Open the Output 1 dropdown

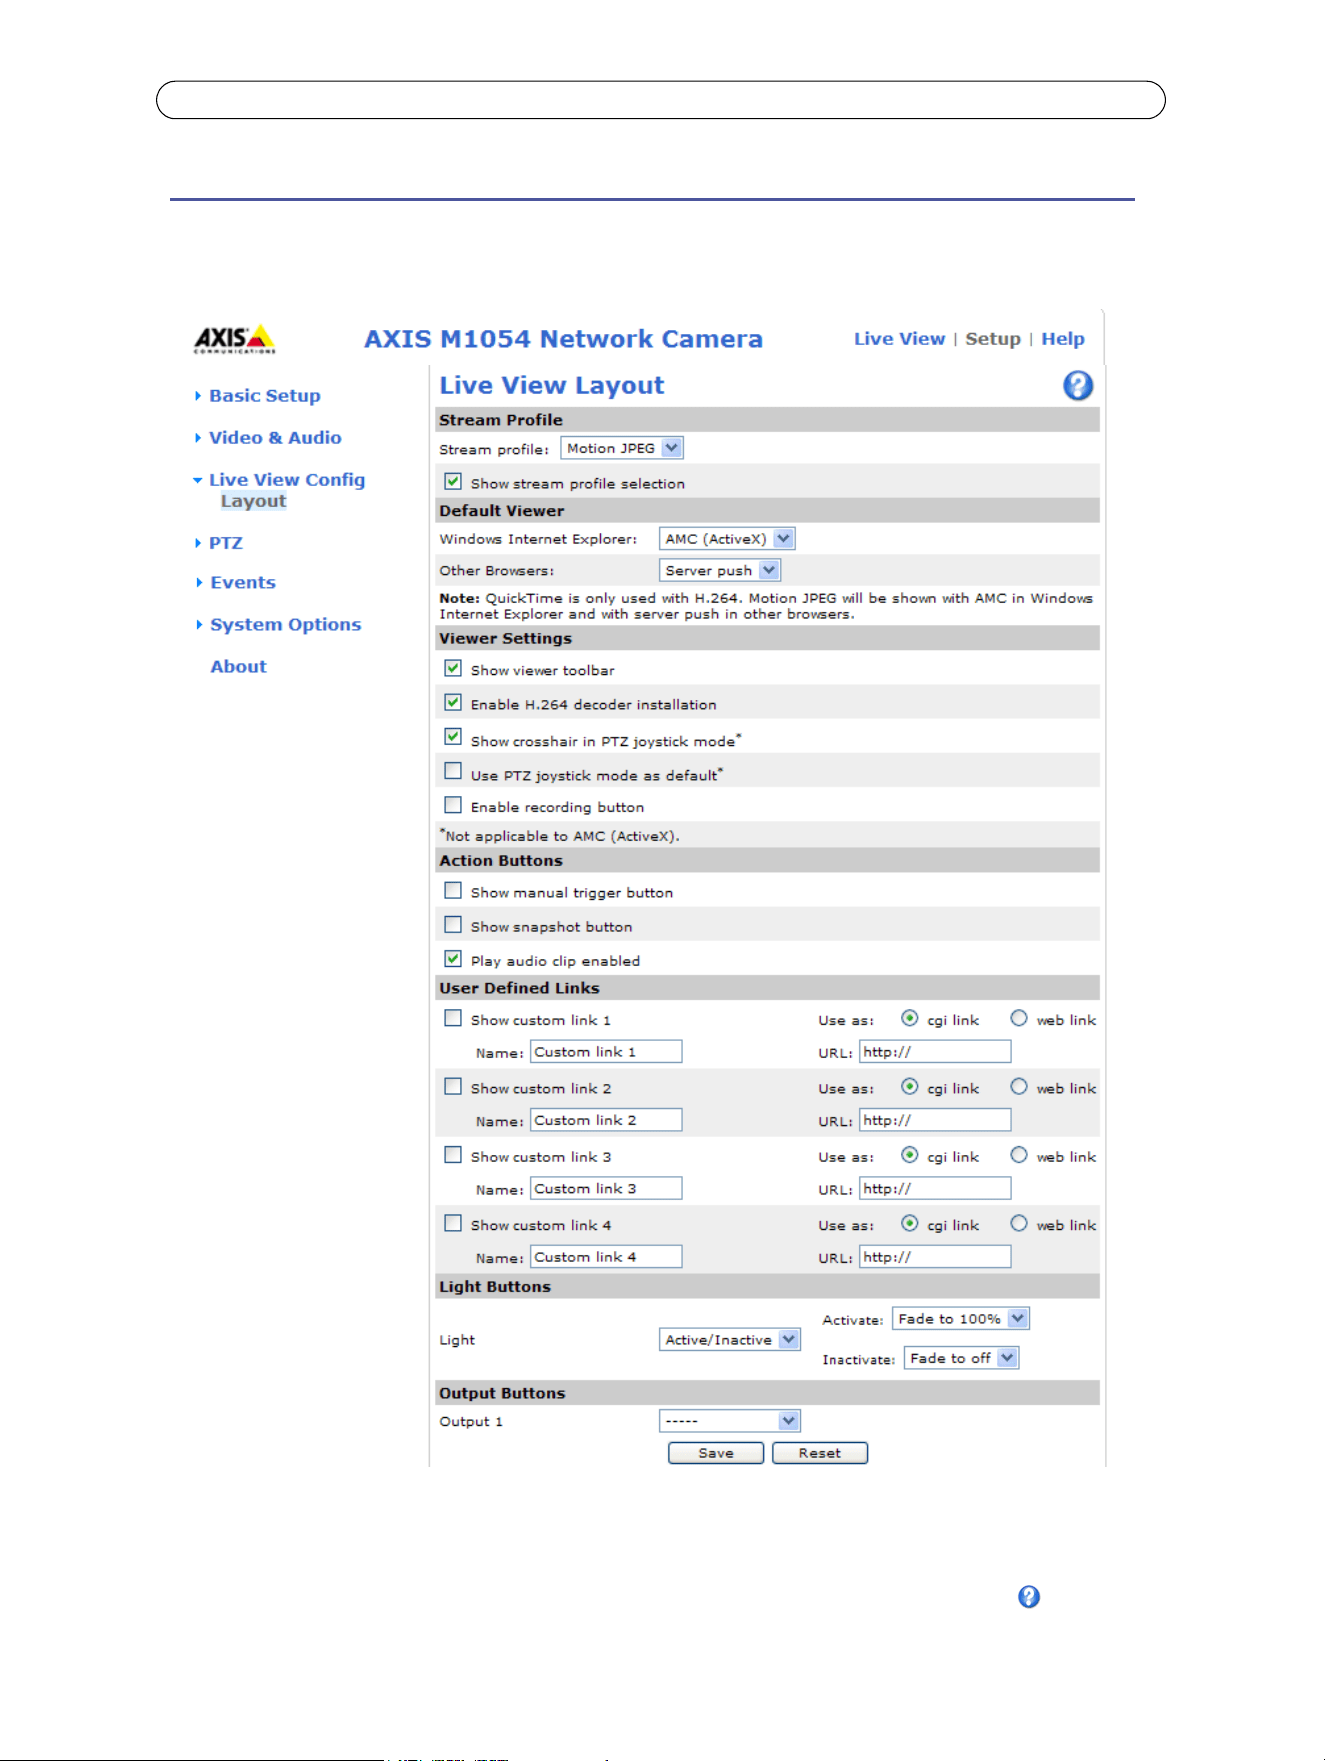pyautogui.click(x=730, y=1421)
